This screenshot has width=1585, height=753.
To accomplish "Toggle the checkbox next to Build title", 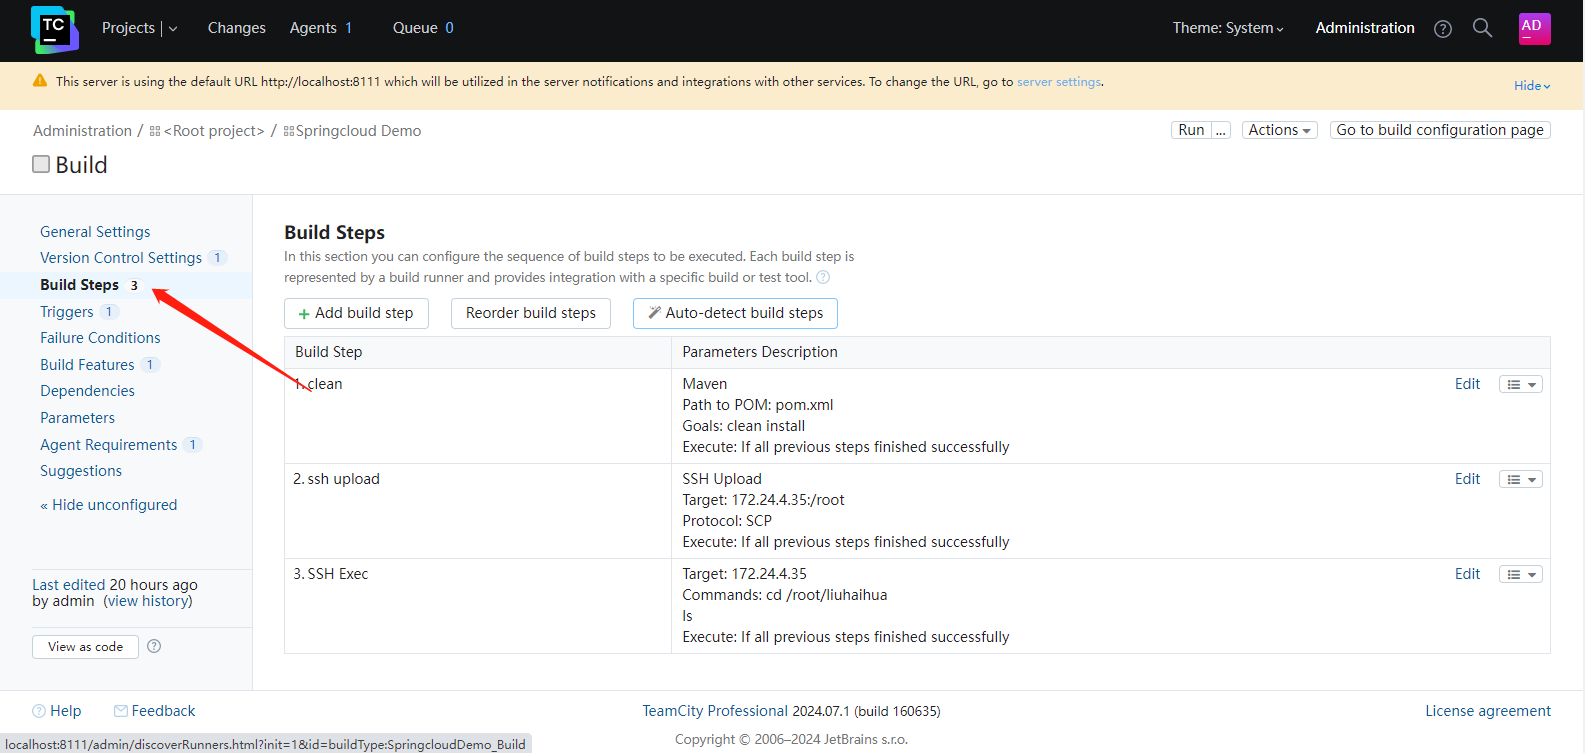I will pyautogui.click(x=41, y=164).
